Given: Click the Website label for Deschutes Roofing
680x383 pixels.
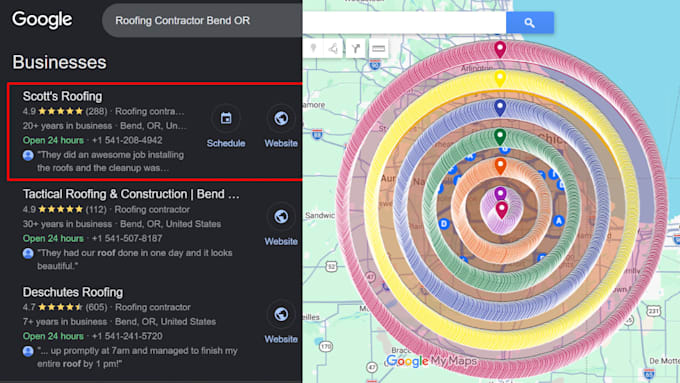Looking at the screenshot, I should 281,339.
